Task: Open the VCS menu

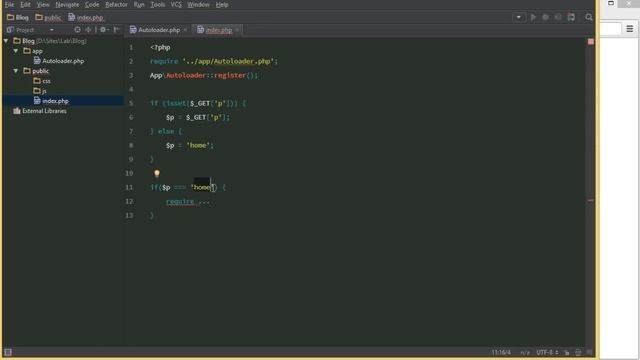Action: click(x=176, y=4)
